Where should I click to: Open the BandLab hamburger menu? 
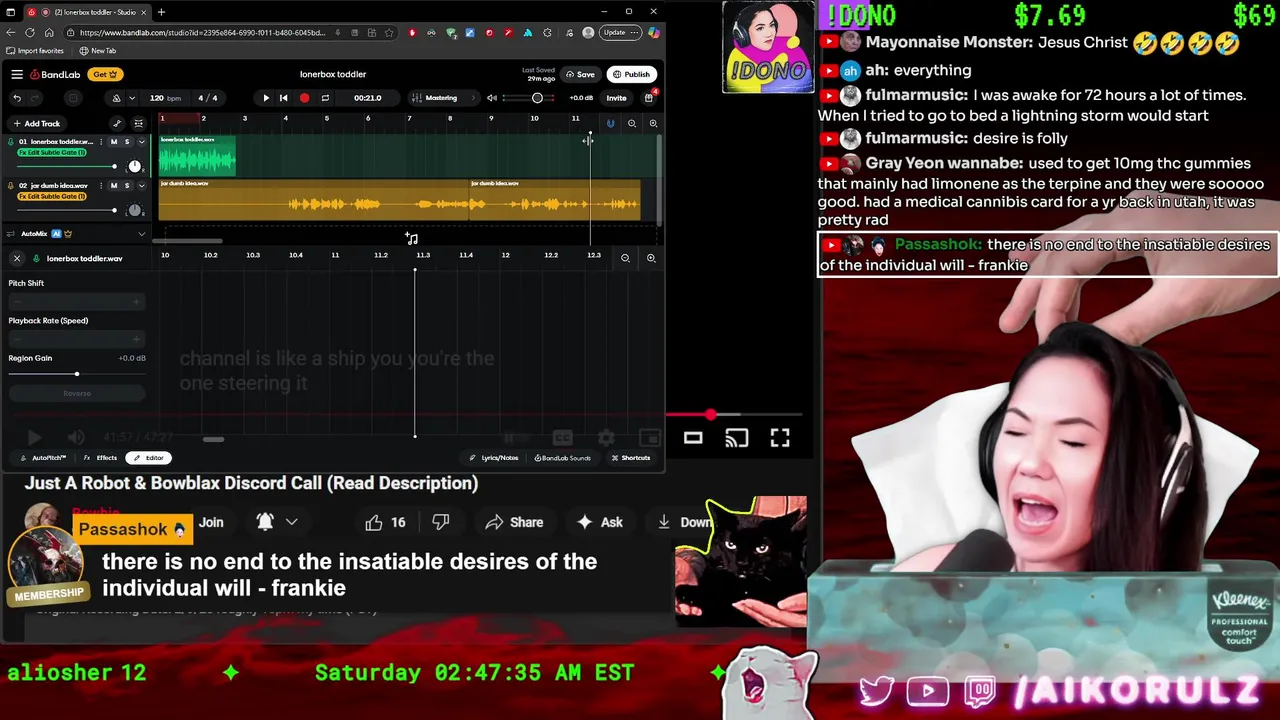[x=17, y=74]
